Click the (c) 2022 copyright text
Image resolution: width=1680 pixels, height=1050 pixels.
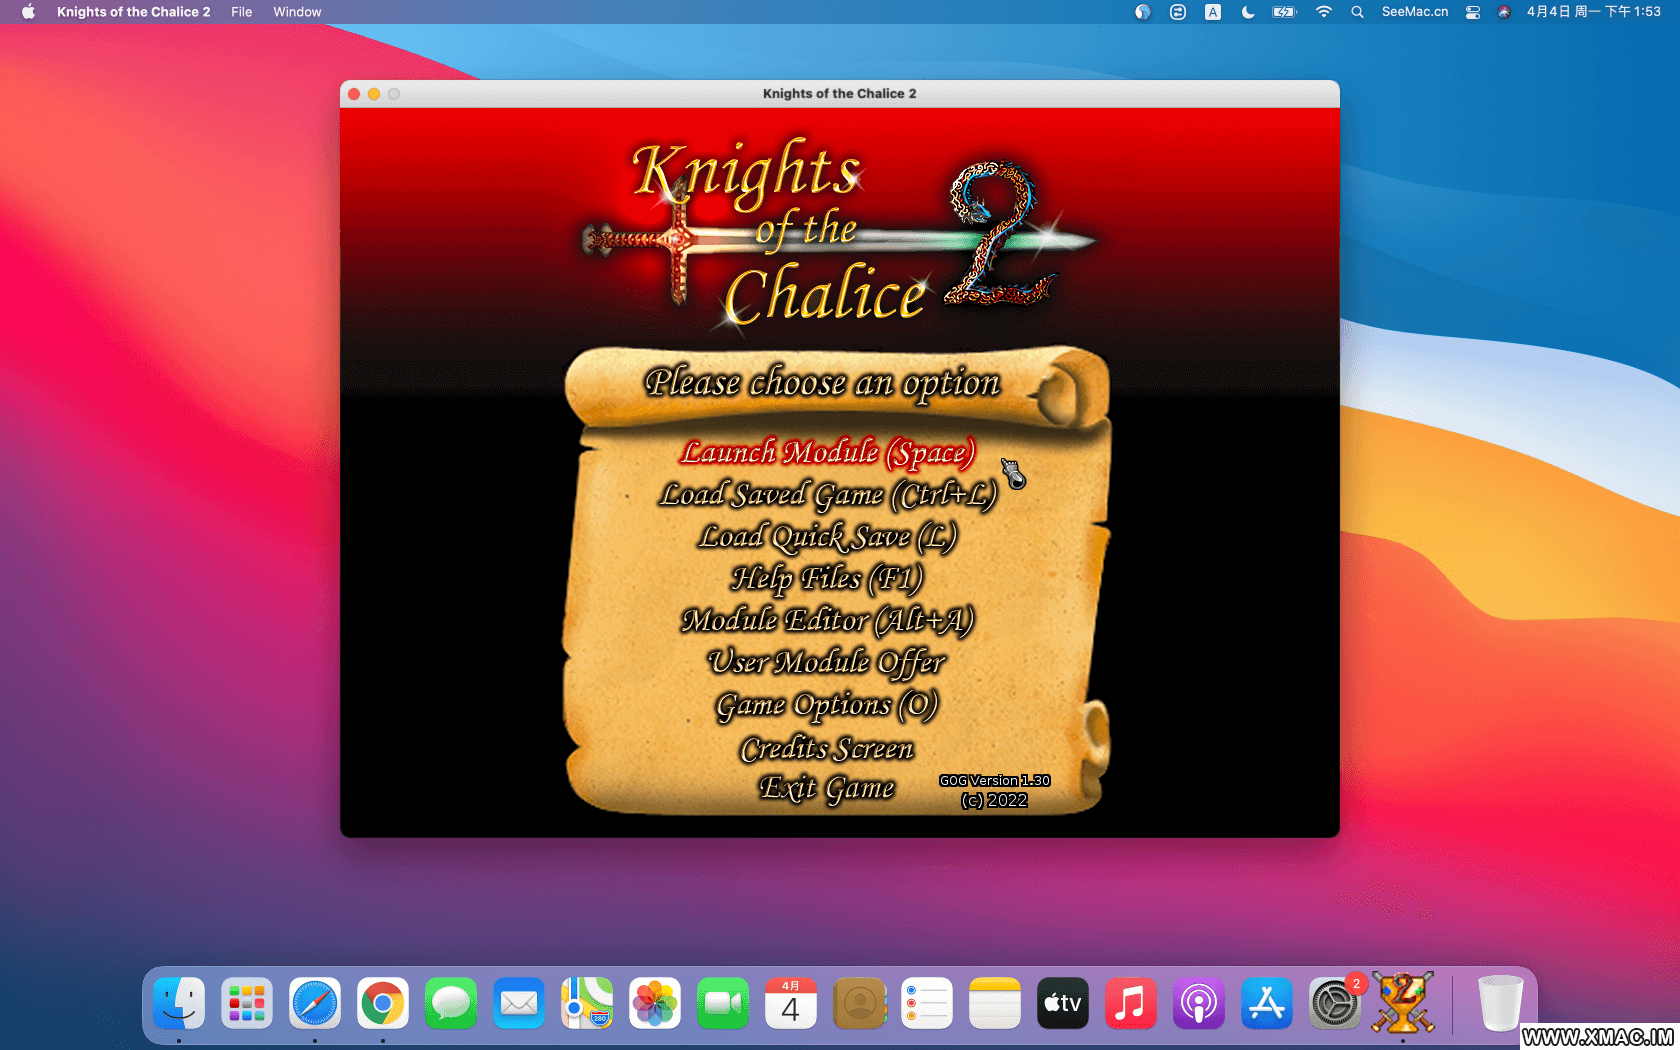994,800
